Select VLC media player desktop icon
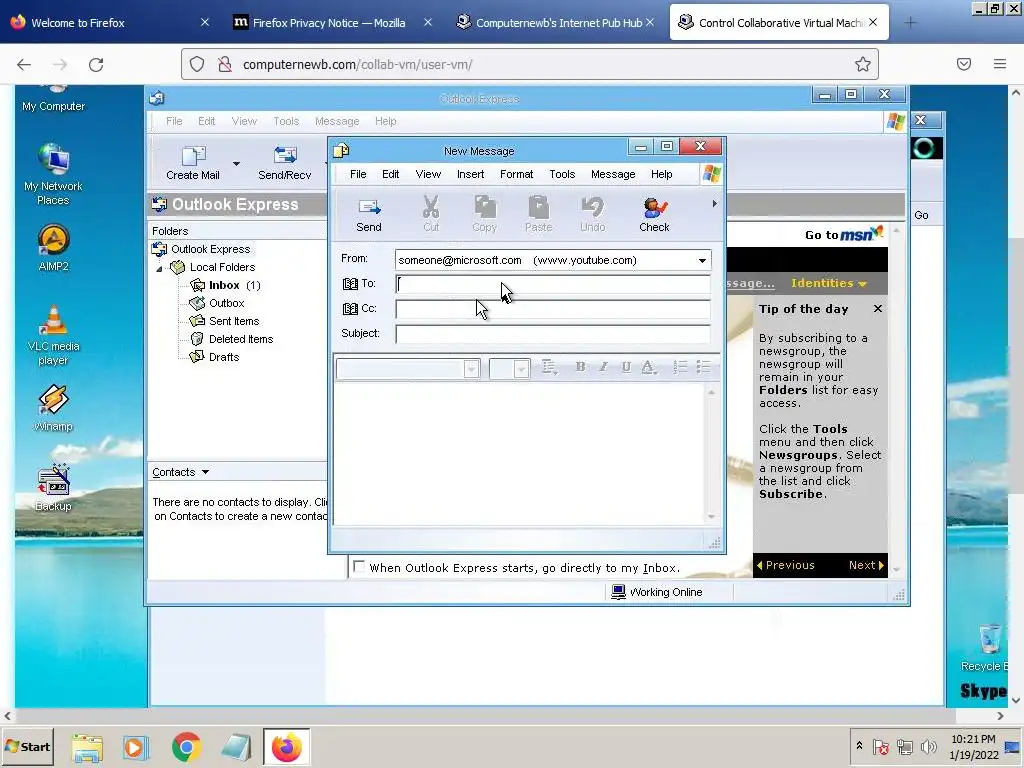Screen dimensions: 1024x768 [x=54, y=335]
